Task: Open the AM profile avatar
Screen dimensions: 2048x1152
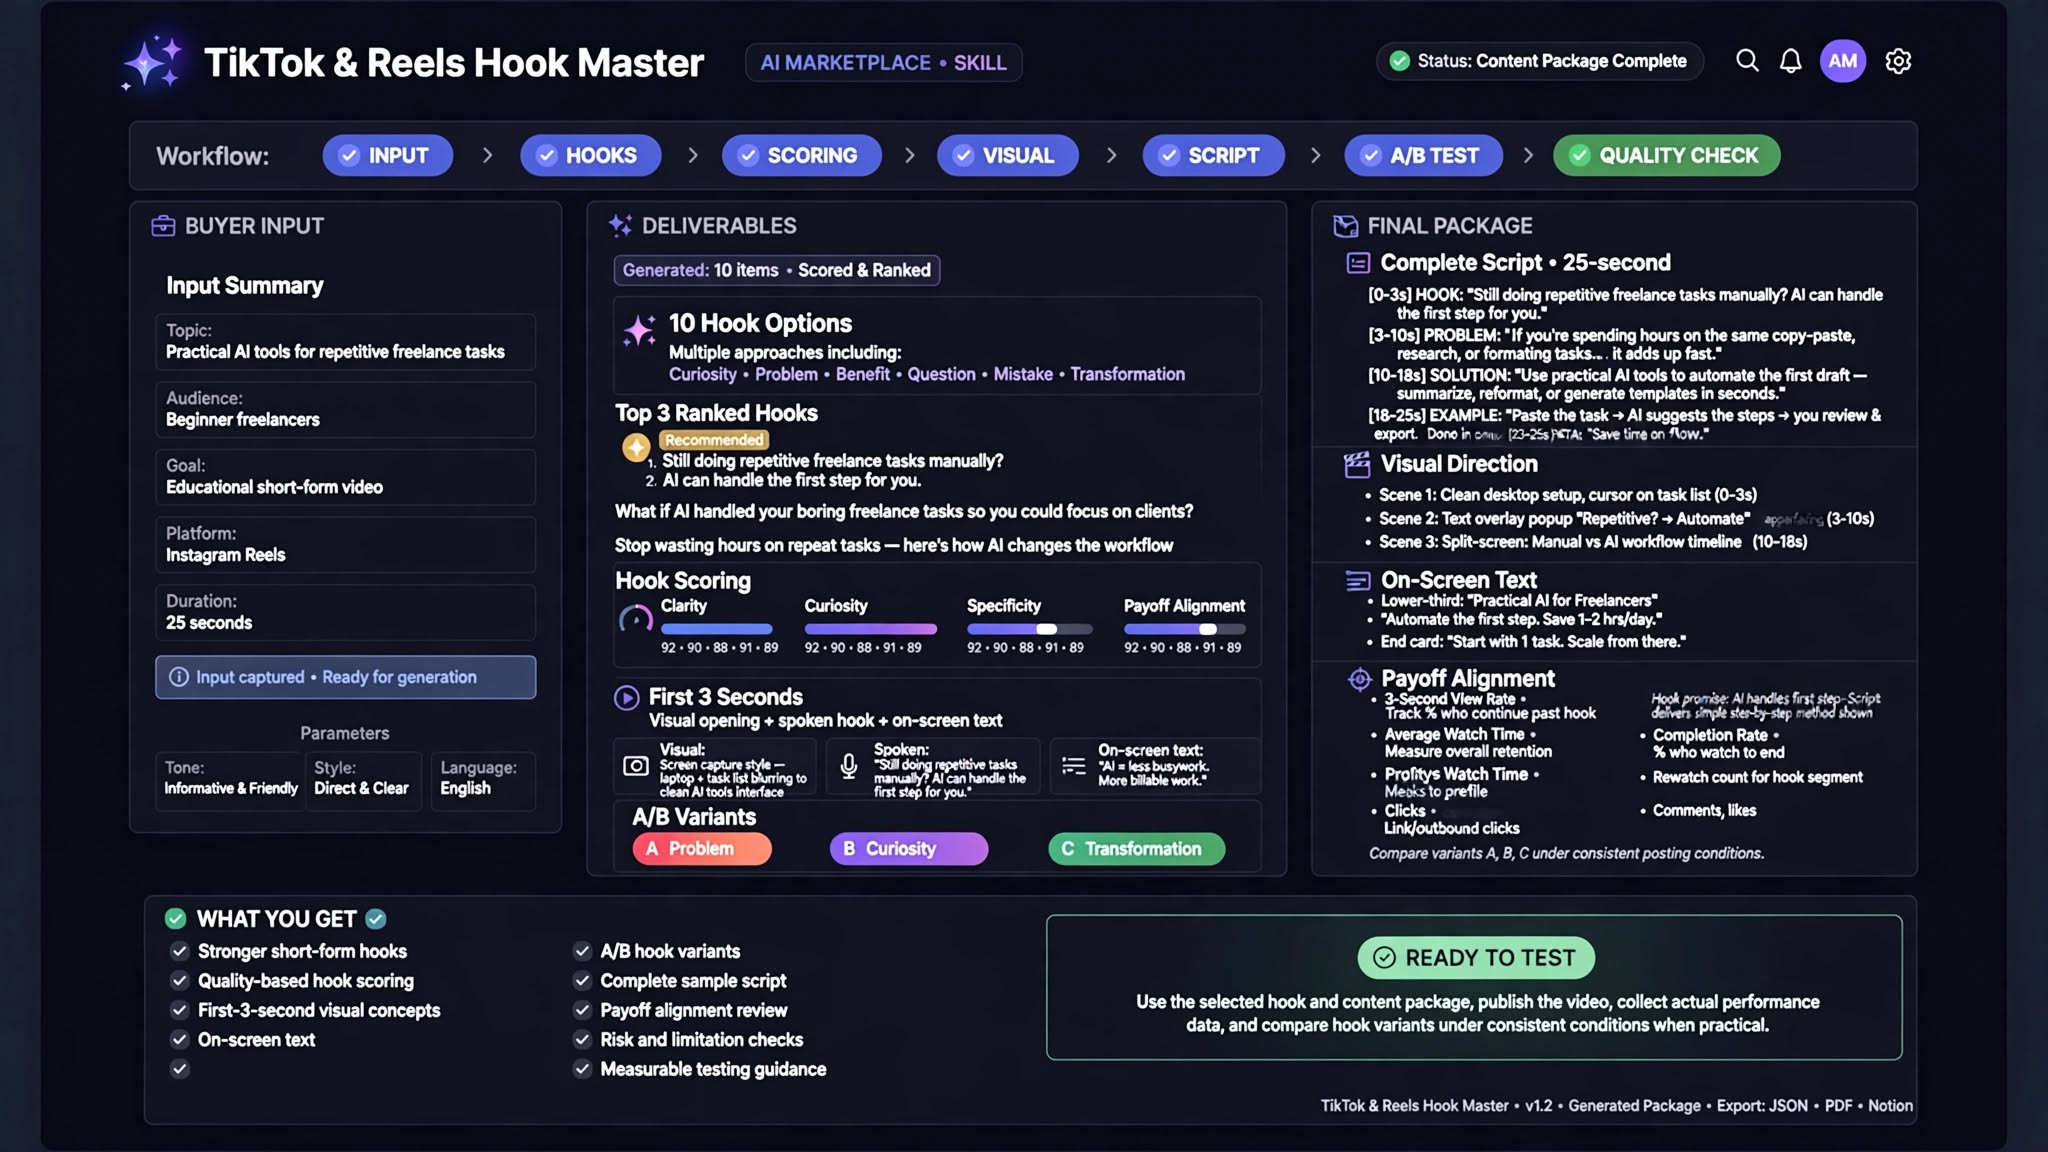Action: pyautogui.click(x=1843, y=61)
